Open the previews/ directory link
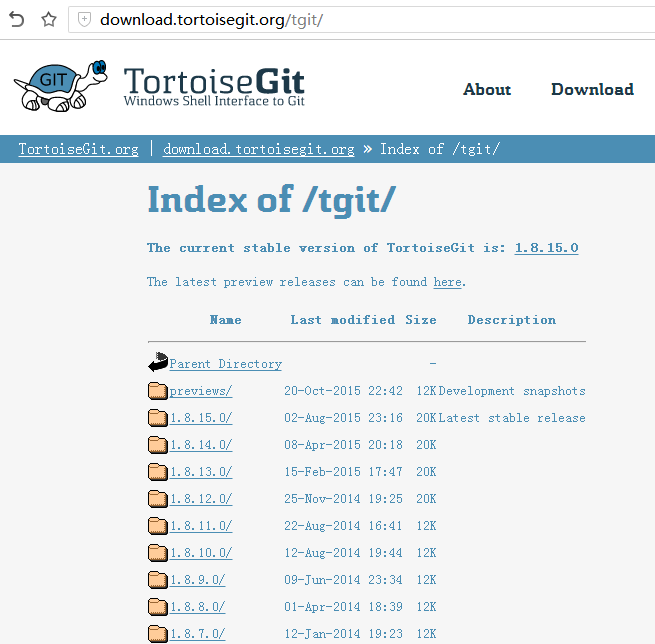This screenshot has width=655, height=644. click(x=201, y=391)
